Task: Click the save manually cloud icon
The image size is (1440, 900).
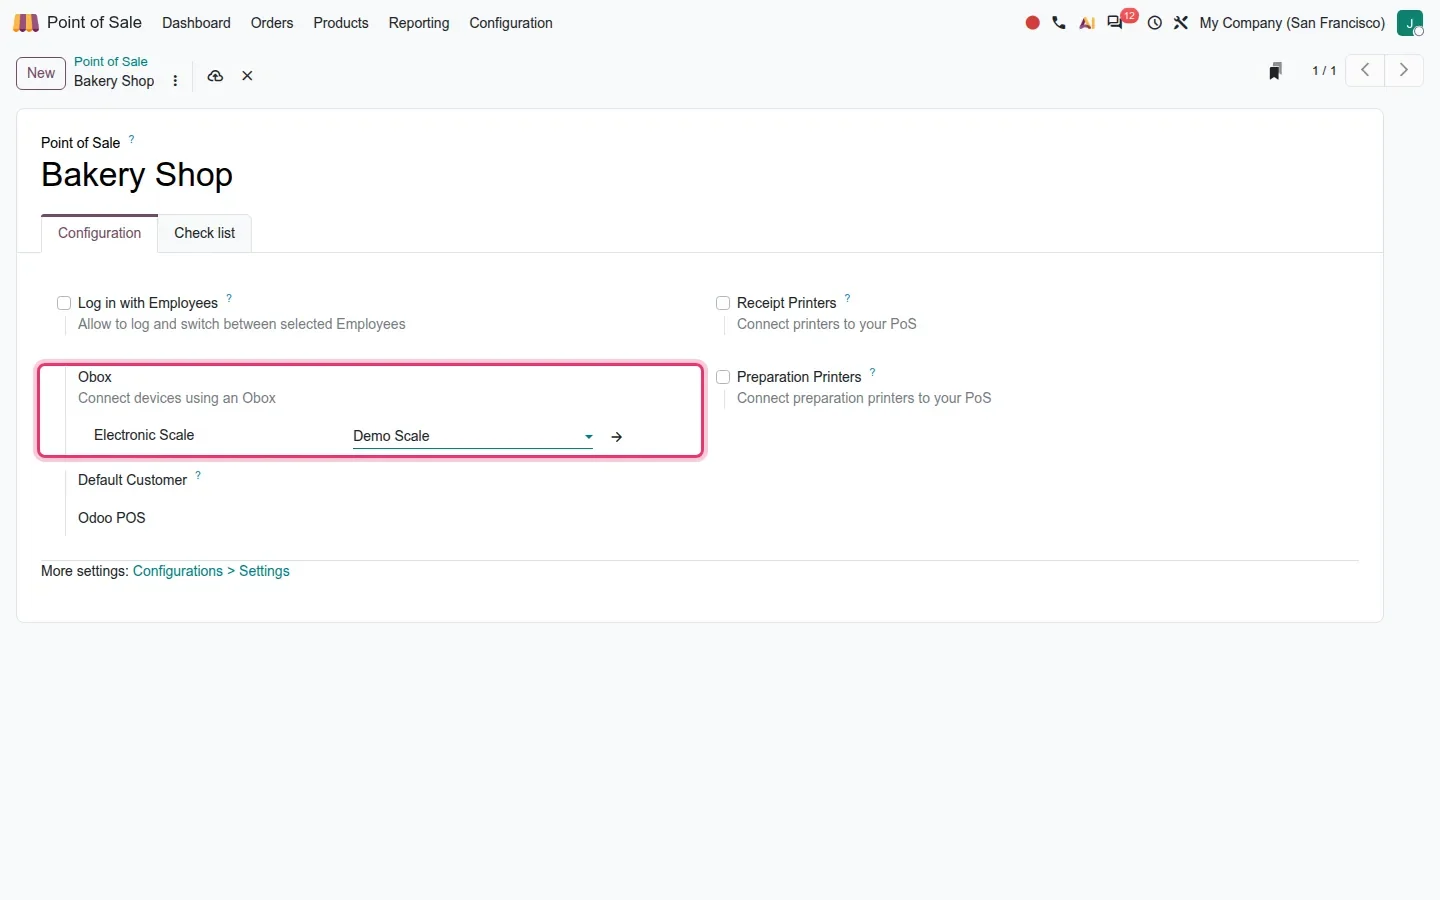Action: (x=215, y=76)
